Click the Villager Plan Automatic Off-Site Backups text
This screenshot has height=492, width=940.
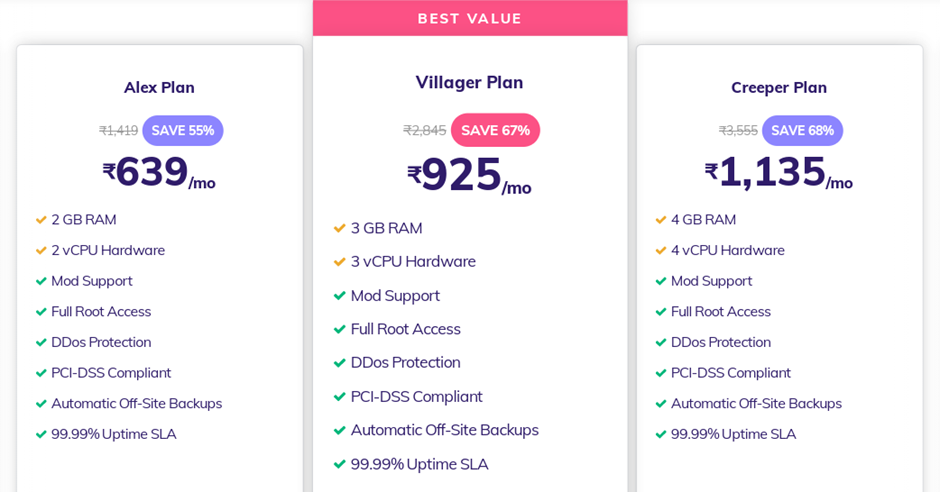tap(444, 430)
